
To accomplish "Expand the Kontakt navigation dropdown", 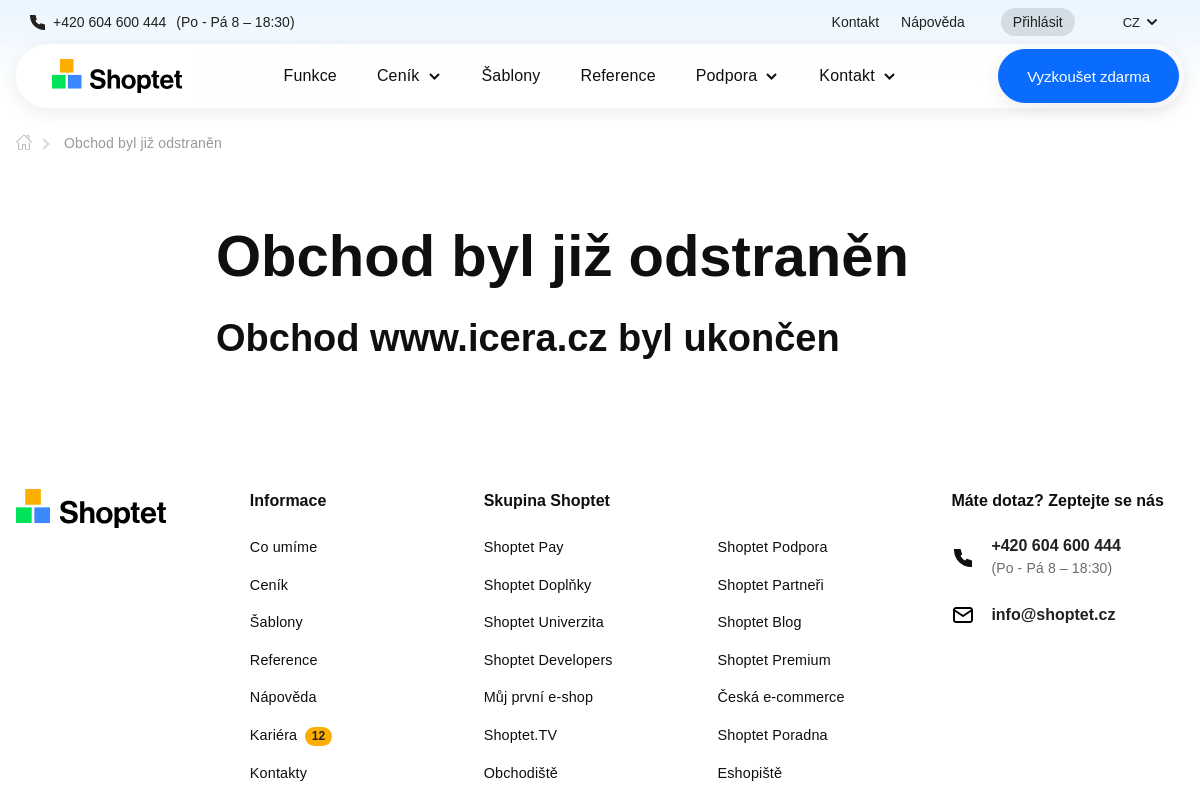I will (856, 75).
